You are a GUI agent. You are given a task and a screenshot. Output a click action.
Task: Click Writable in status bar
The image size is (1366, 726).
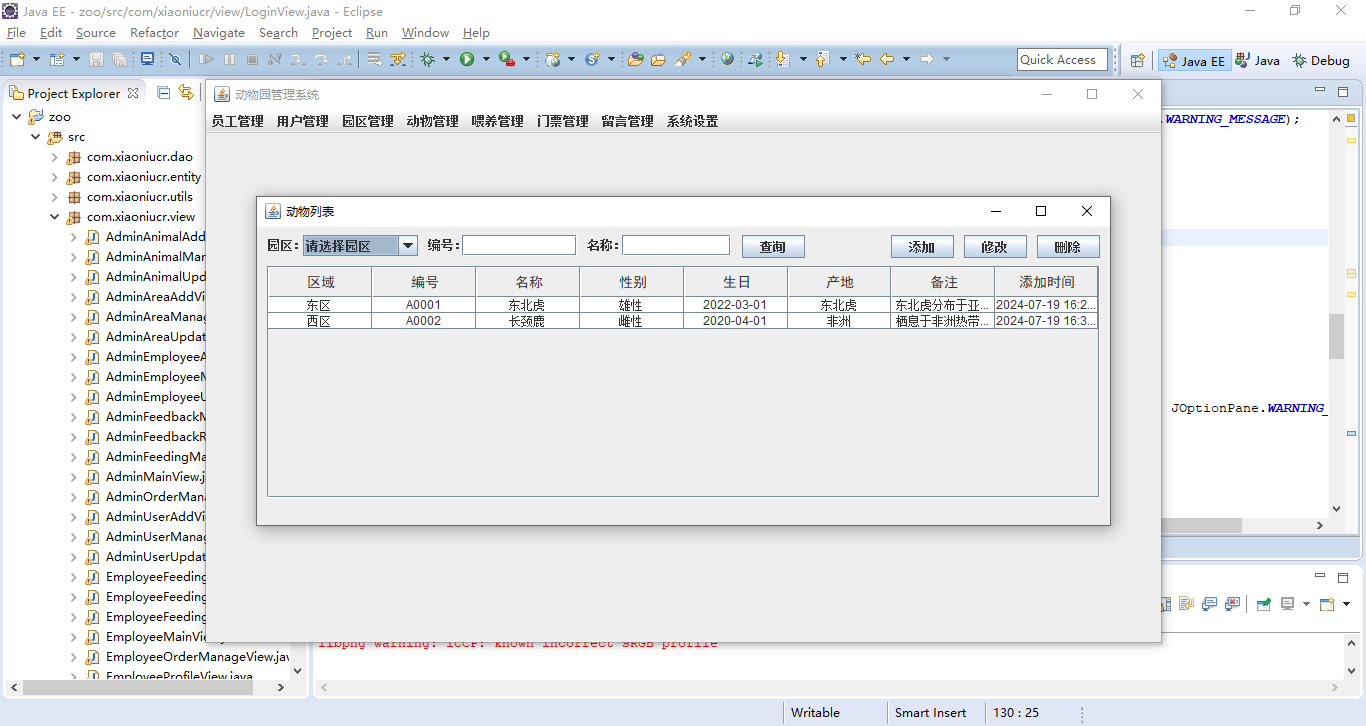(x=816, y=713)
